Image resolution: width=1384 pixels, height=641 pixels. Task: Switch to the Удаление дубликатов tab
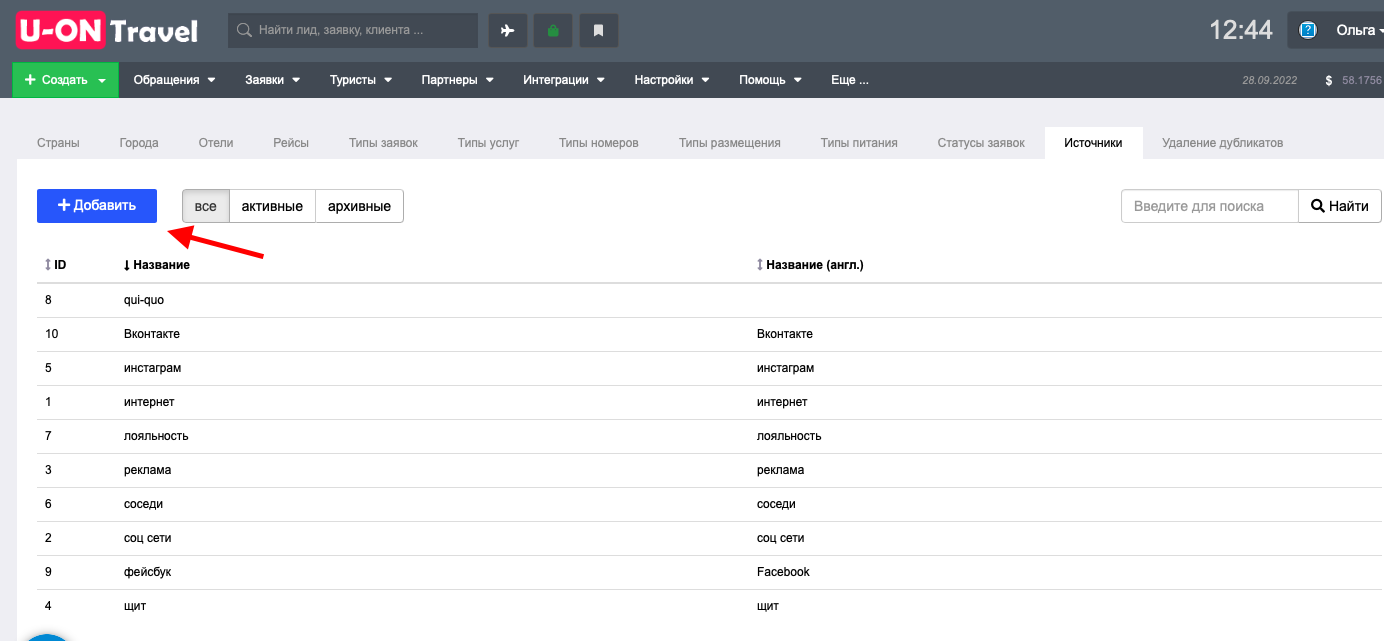coord(1222,143)
